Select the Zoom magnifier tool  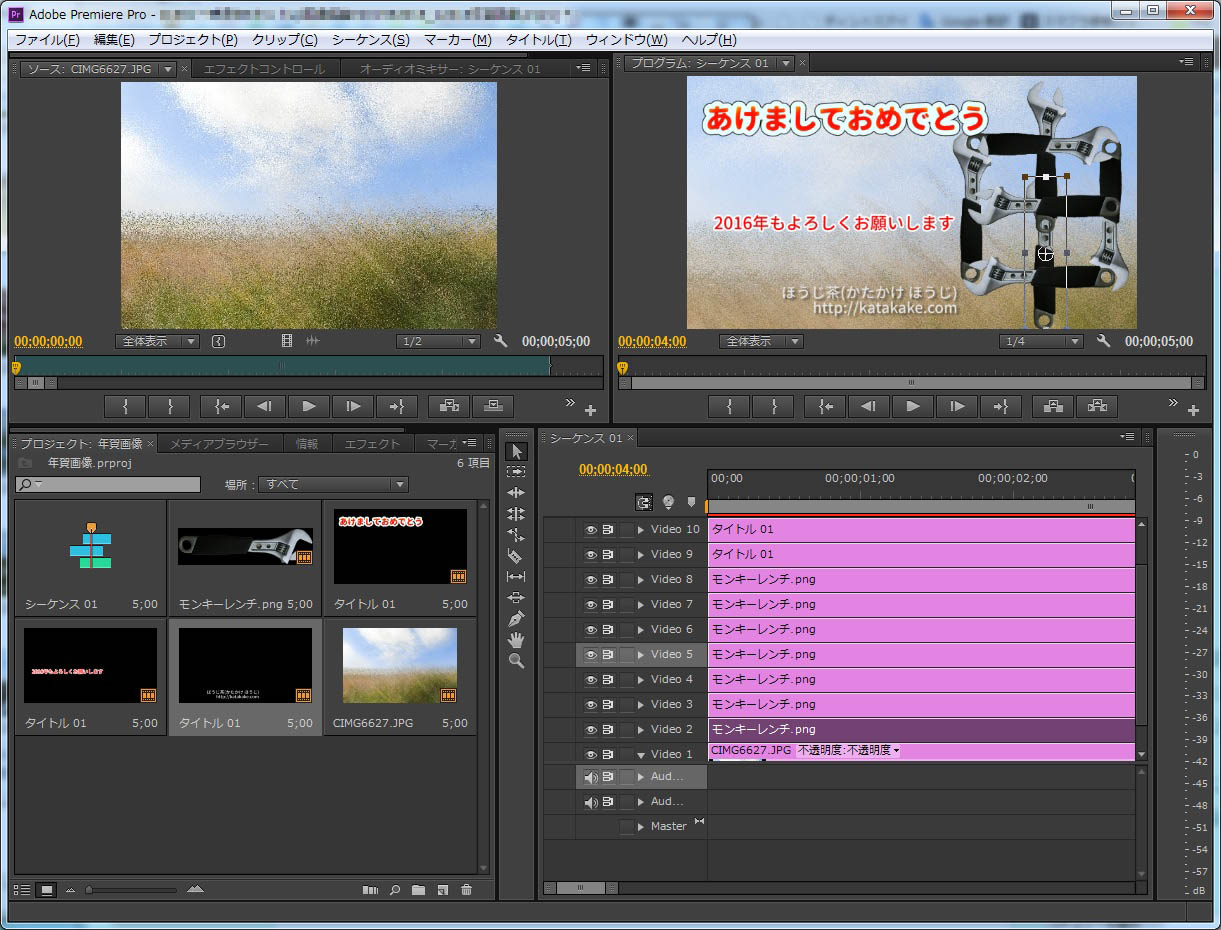tap(516, 661)
